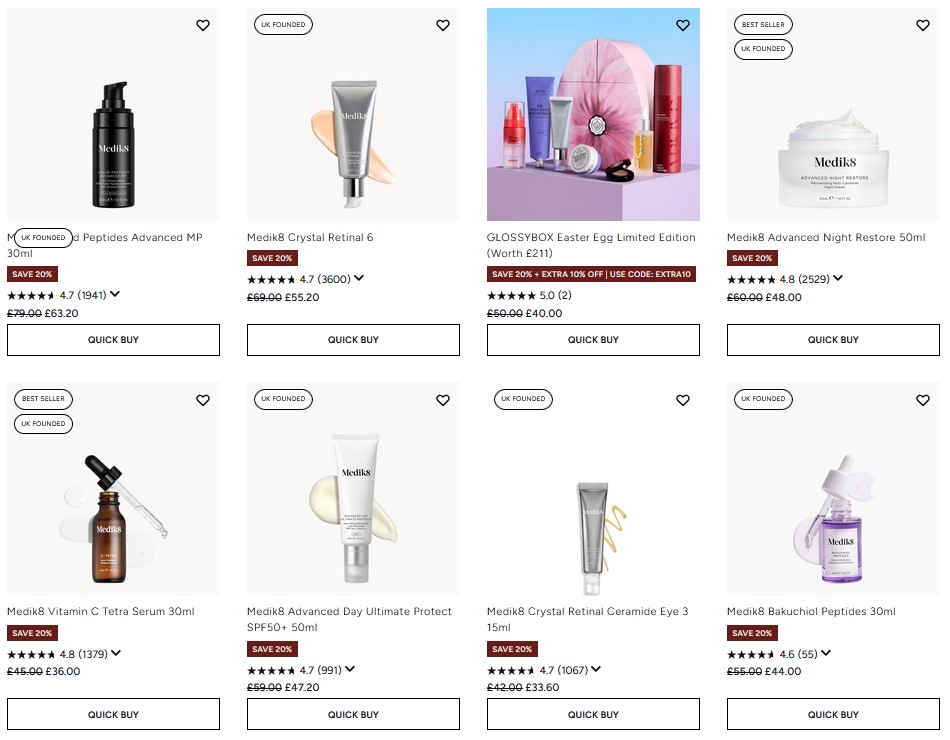Click the SAVE 20% badge on Bakuchiol Peptides

click(x=752, y=633)
